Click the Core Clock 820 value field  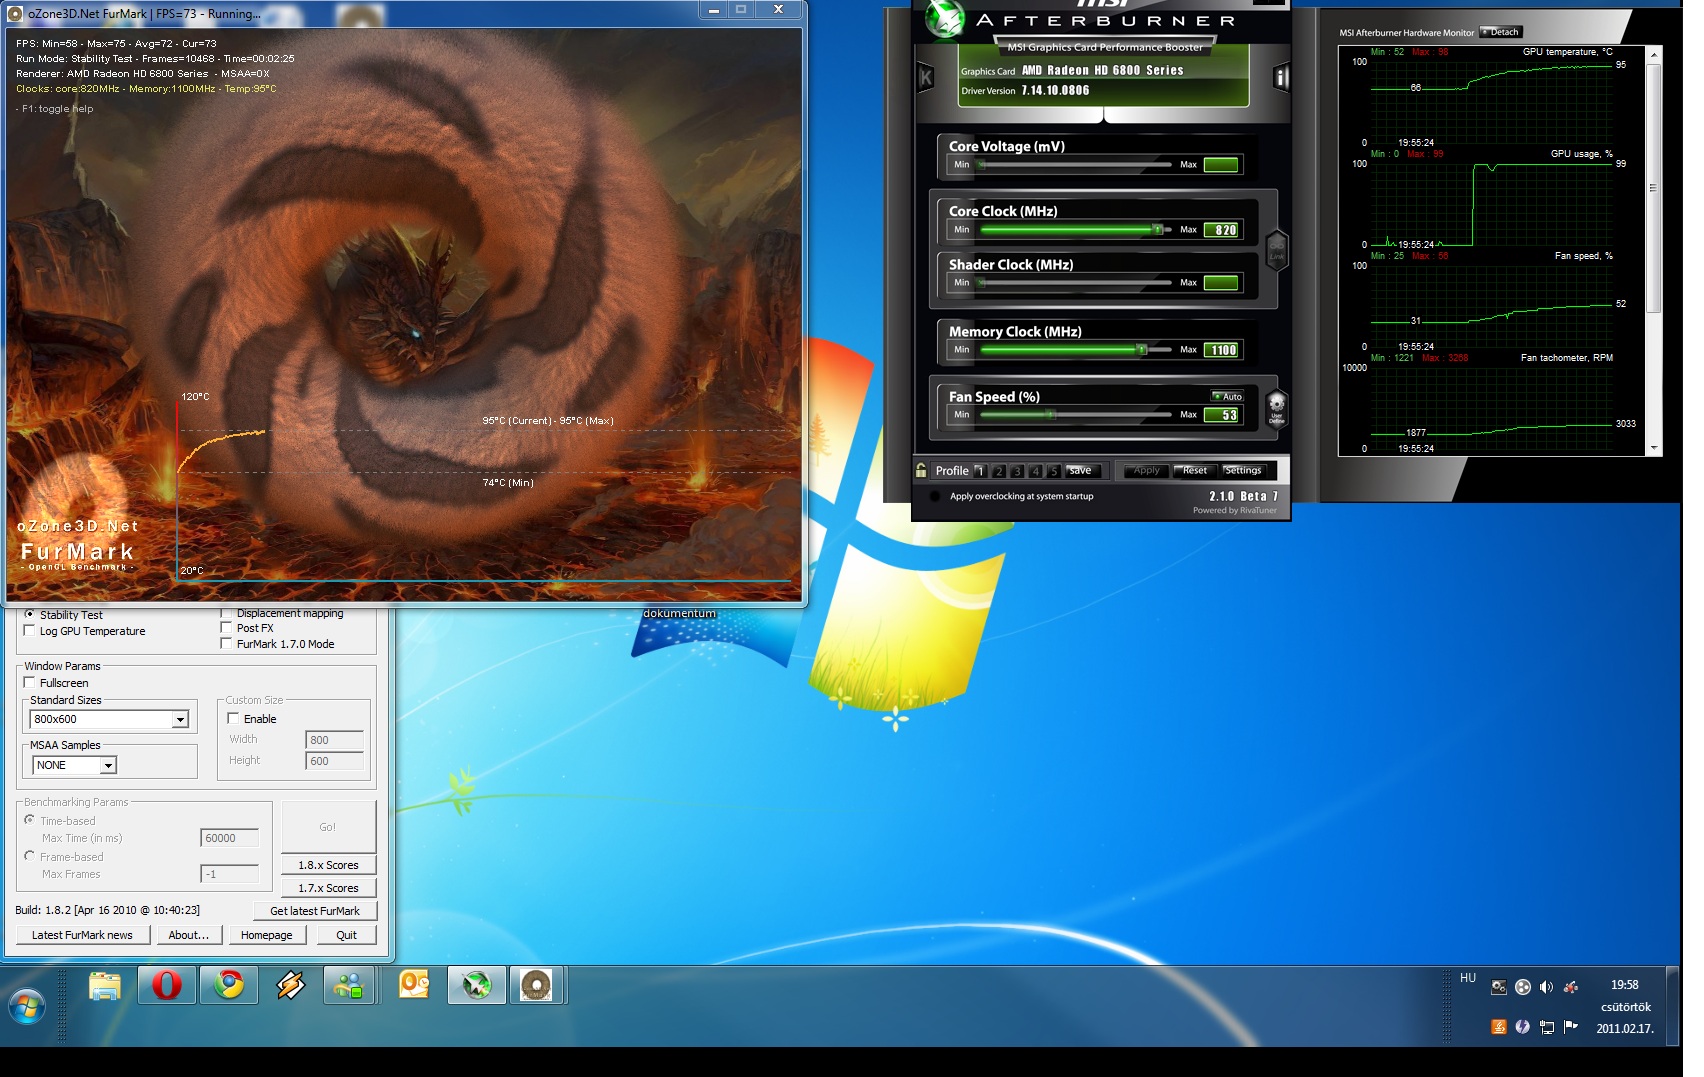1223,230
